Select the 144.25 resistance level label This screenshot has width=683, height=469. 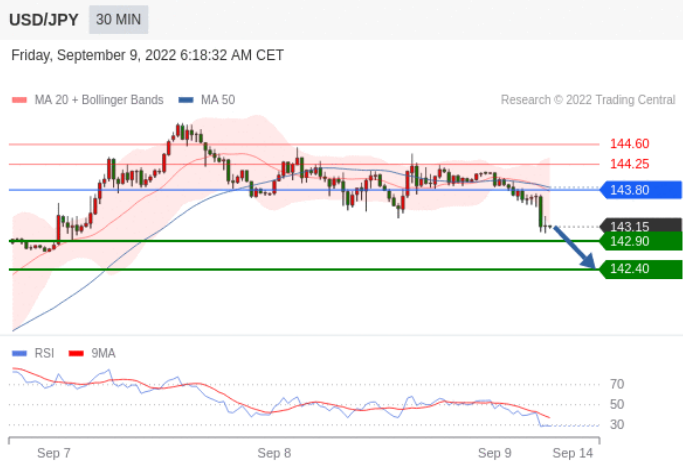tap(629, 164)
